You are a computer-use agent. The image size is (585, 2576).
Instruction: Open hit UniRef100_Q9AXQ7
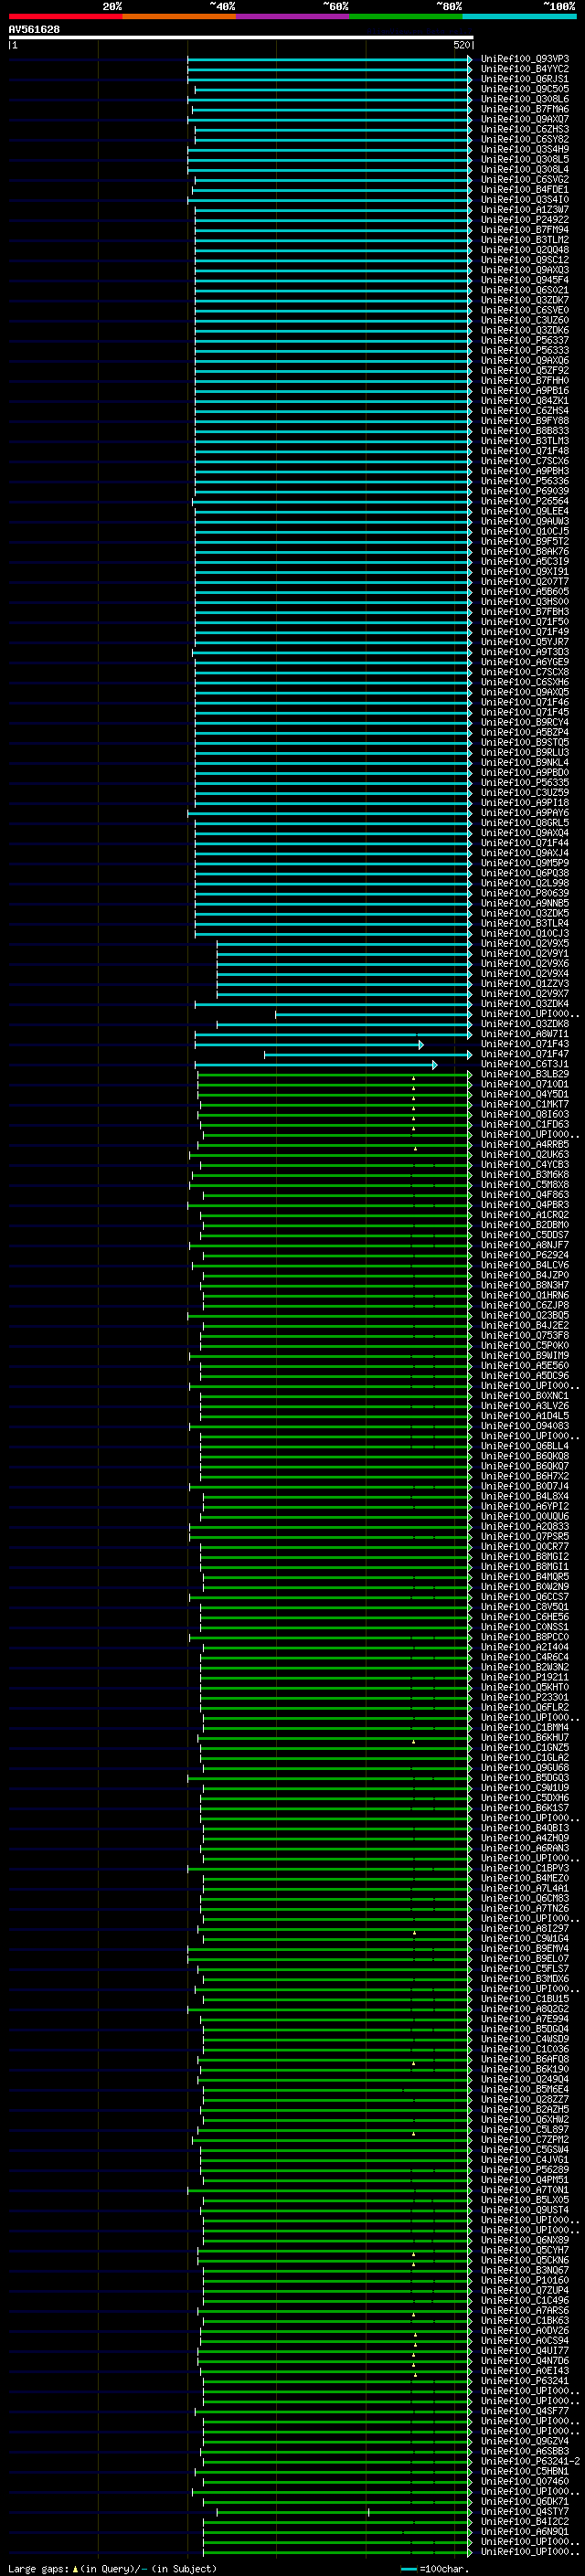tap(524, 119)
